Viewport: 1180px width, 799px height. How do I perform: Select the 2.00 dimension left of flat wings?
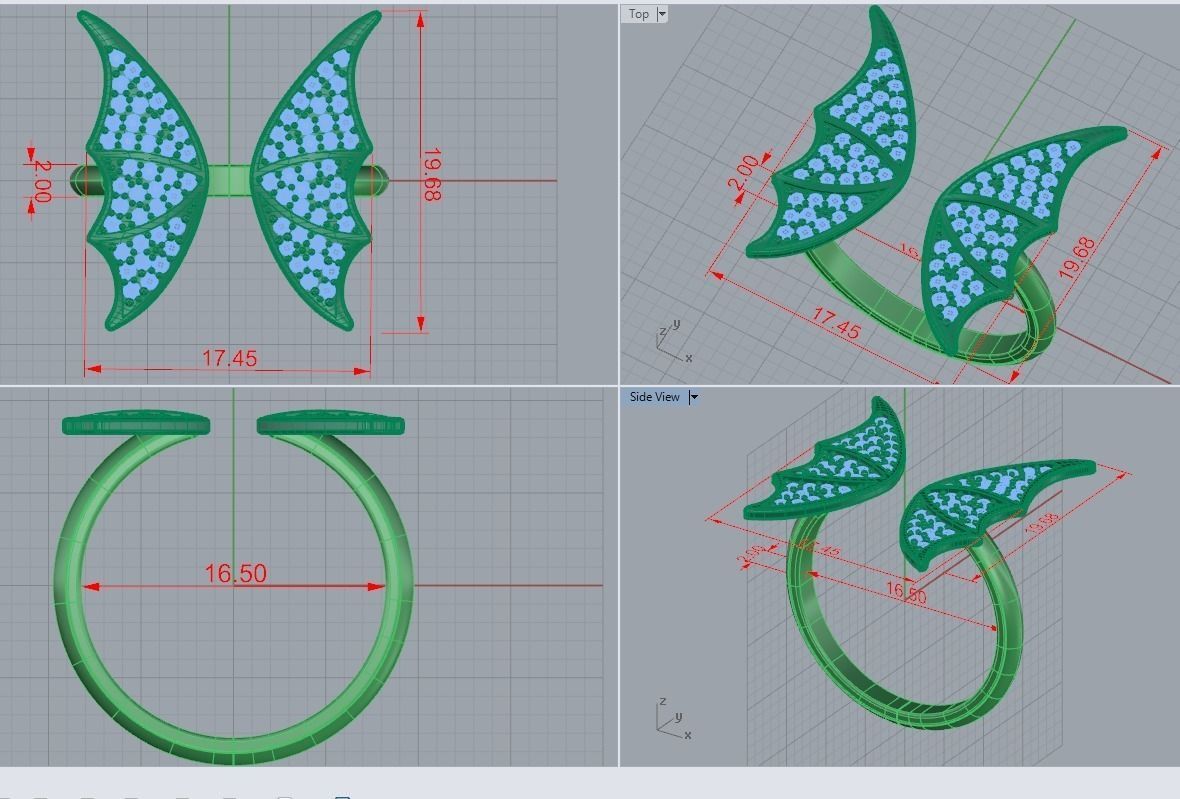42,181
